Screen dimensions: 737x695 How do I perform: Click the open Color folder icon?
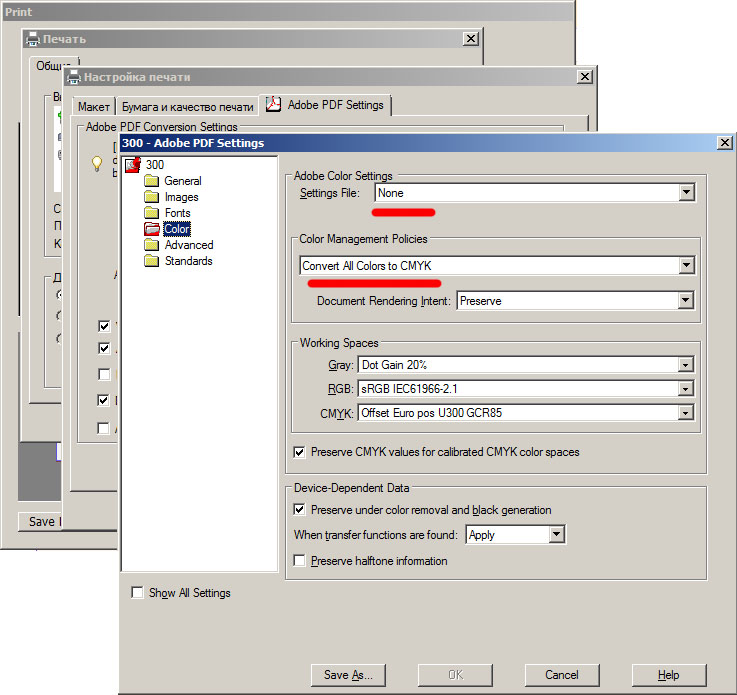coord(152,229)
